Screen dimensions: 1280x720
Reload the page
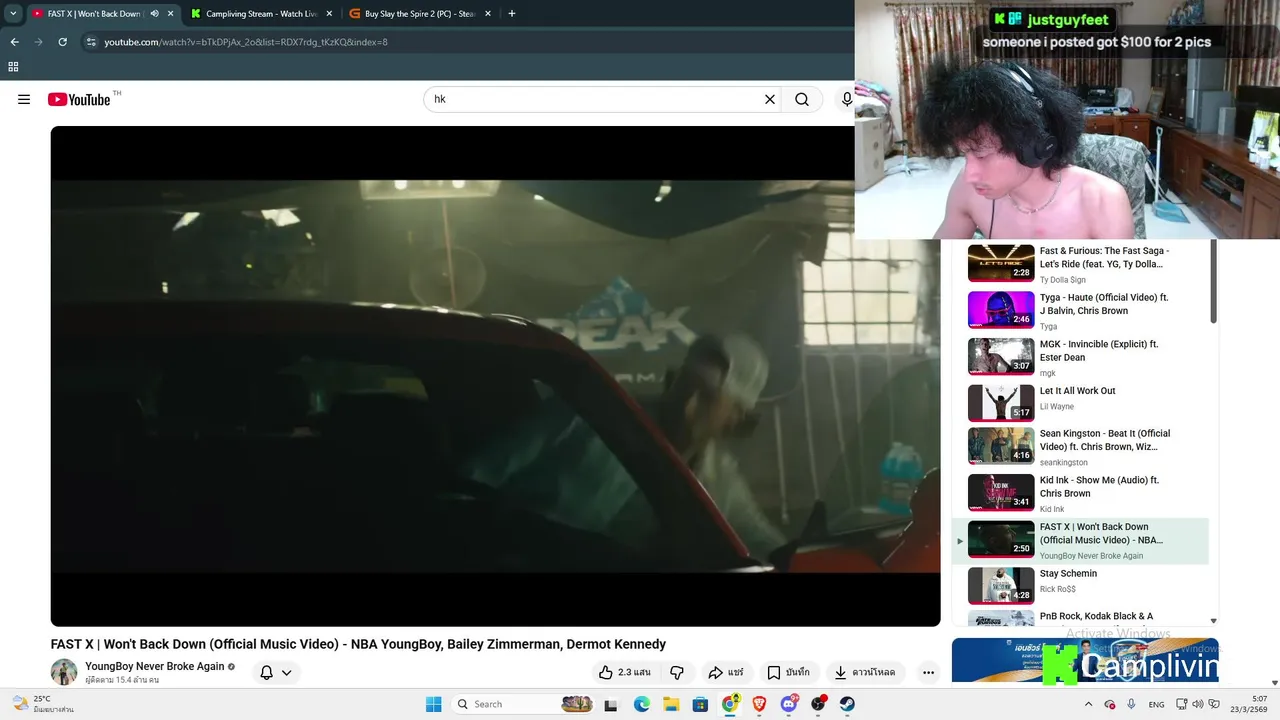[62, 42]
